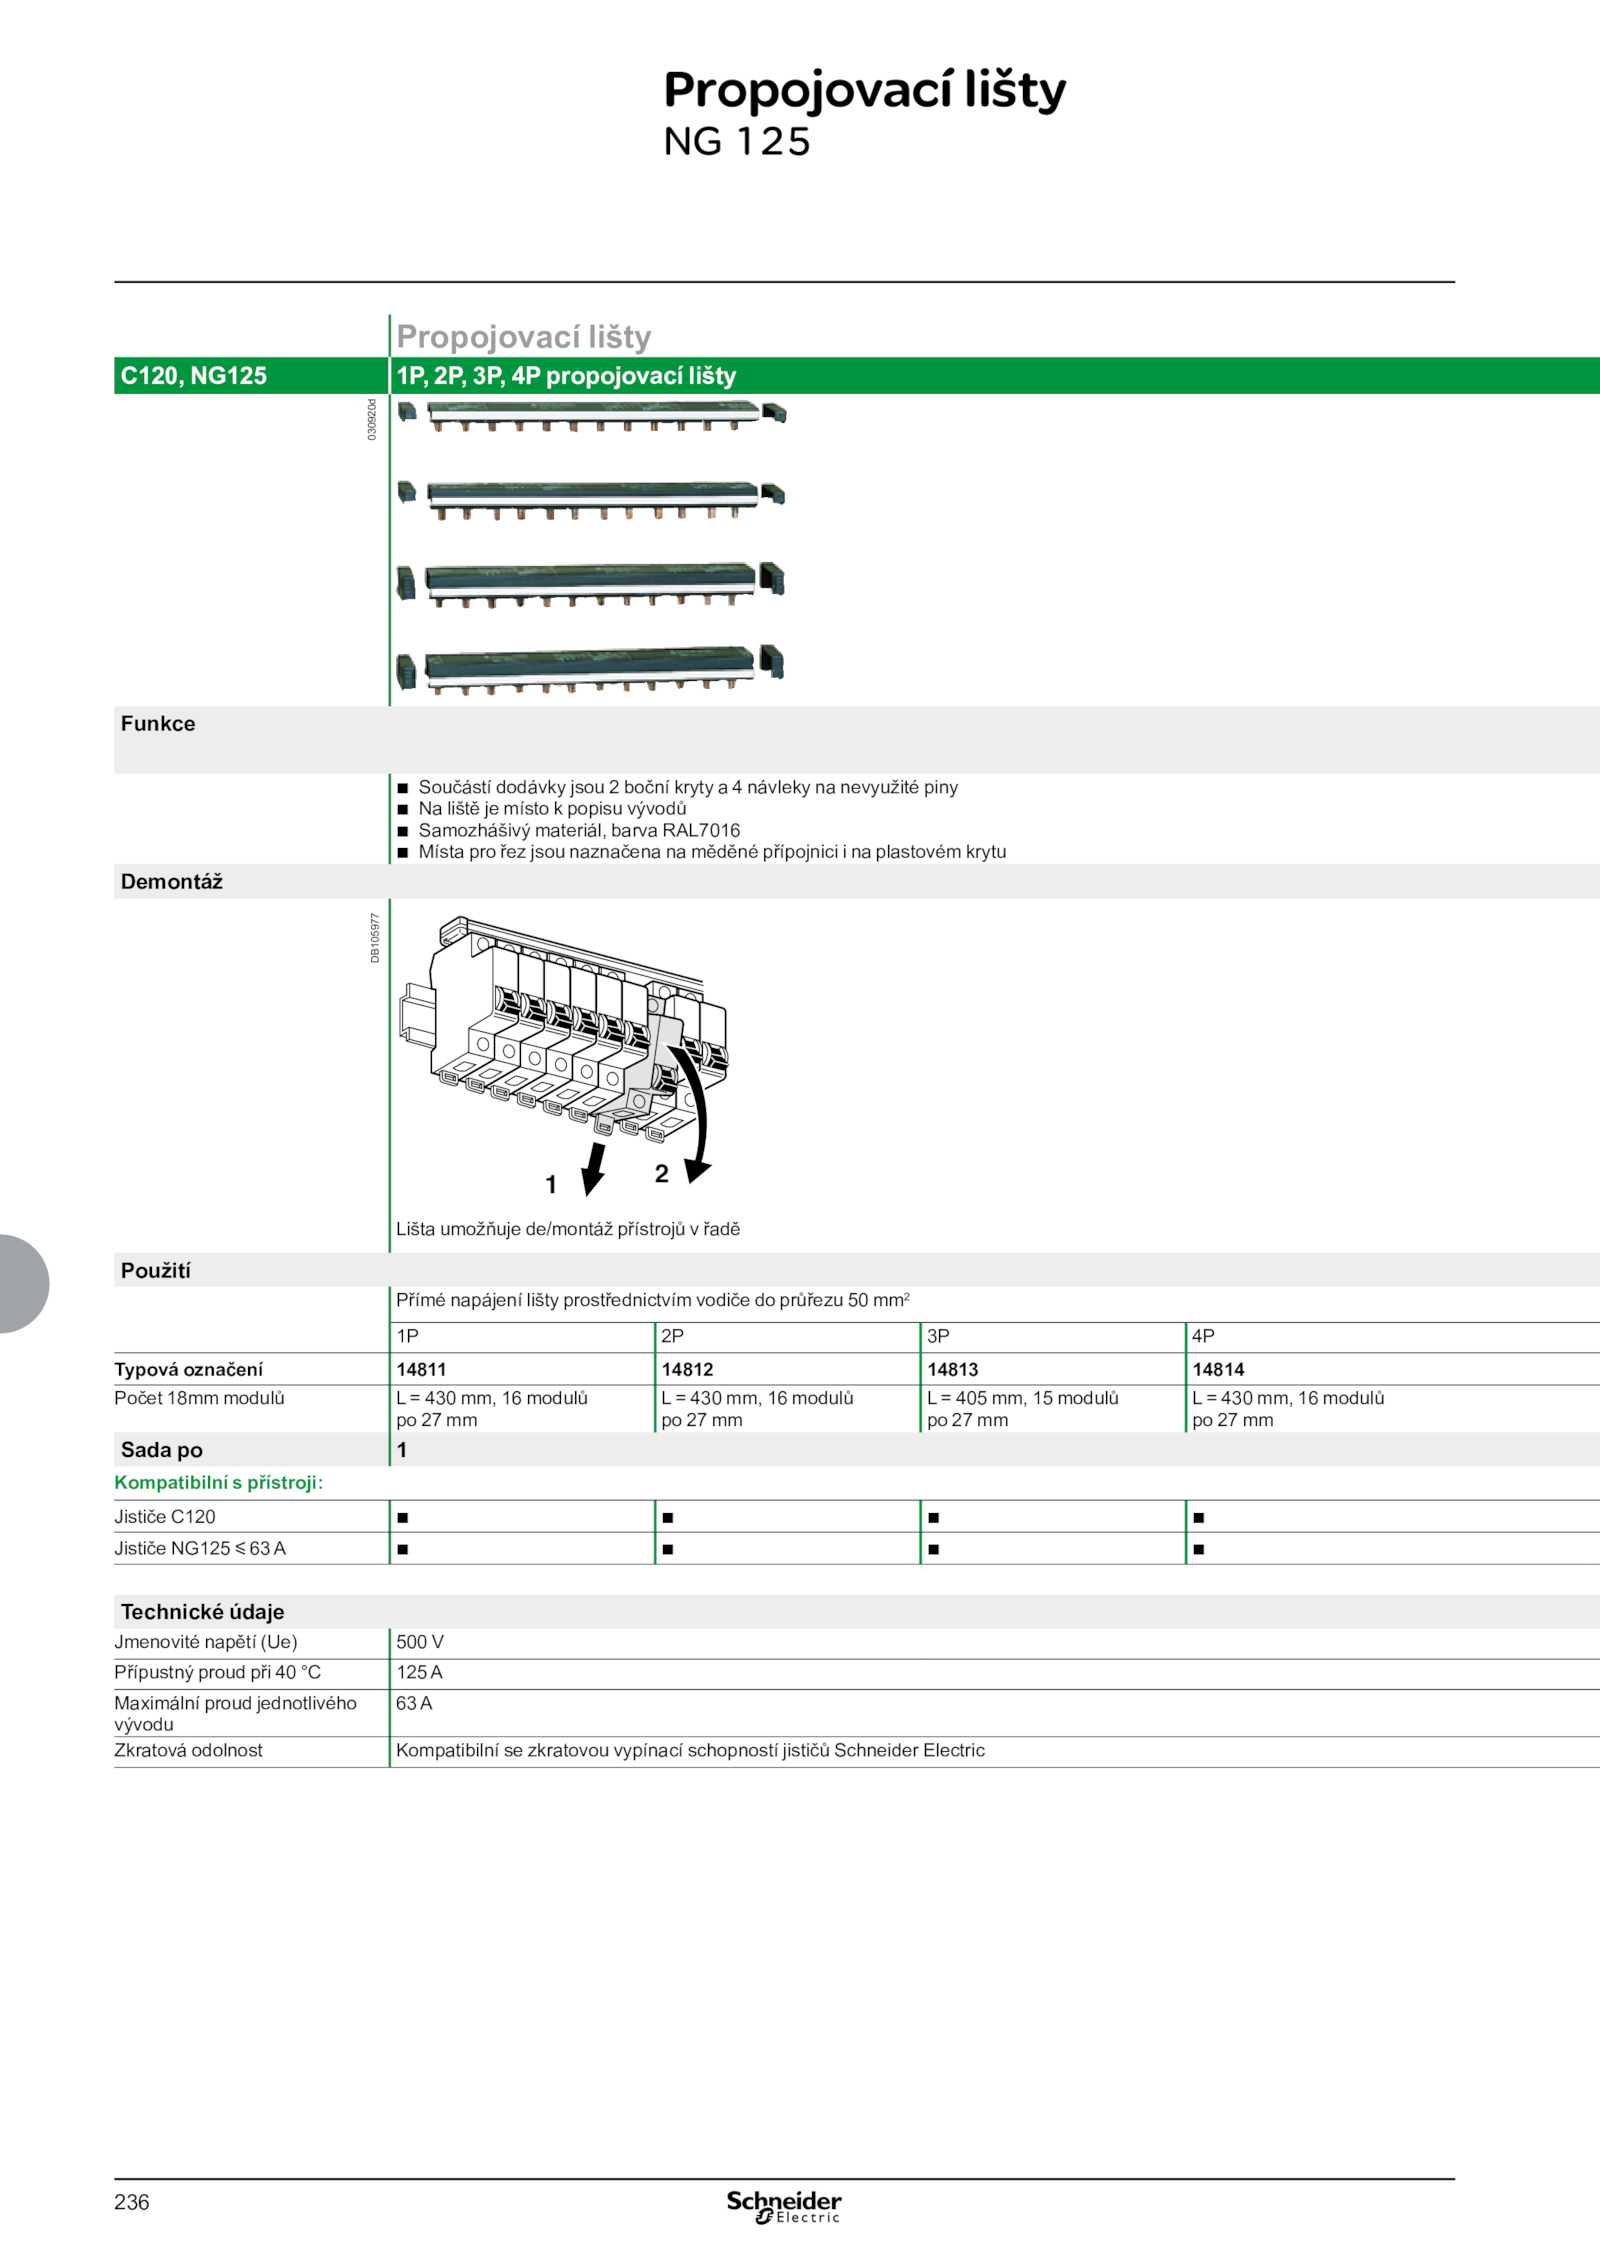Click the 'Jmenovité napětí (Ue)' row label
This screenshot has width=1600, height=2263.
point(205,1642)
